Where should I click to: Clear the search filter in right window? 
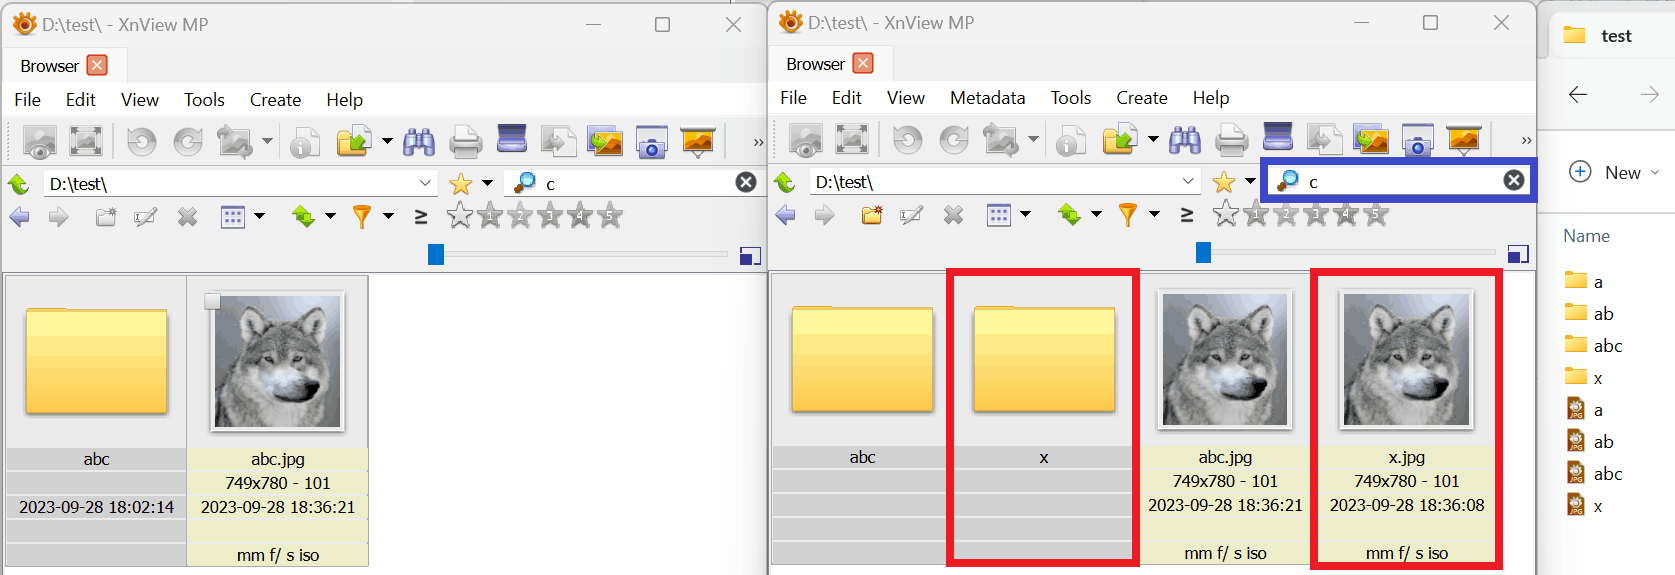pyautogui.click(x=1514, y=180)
